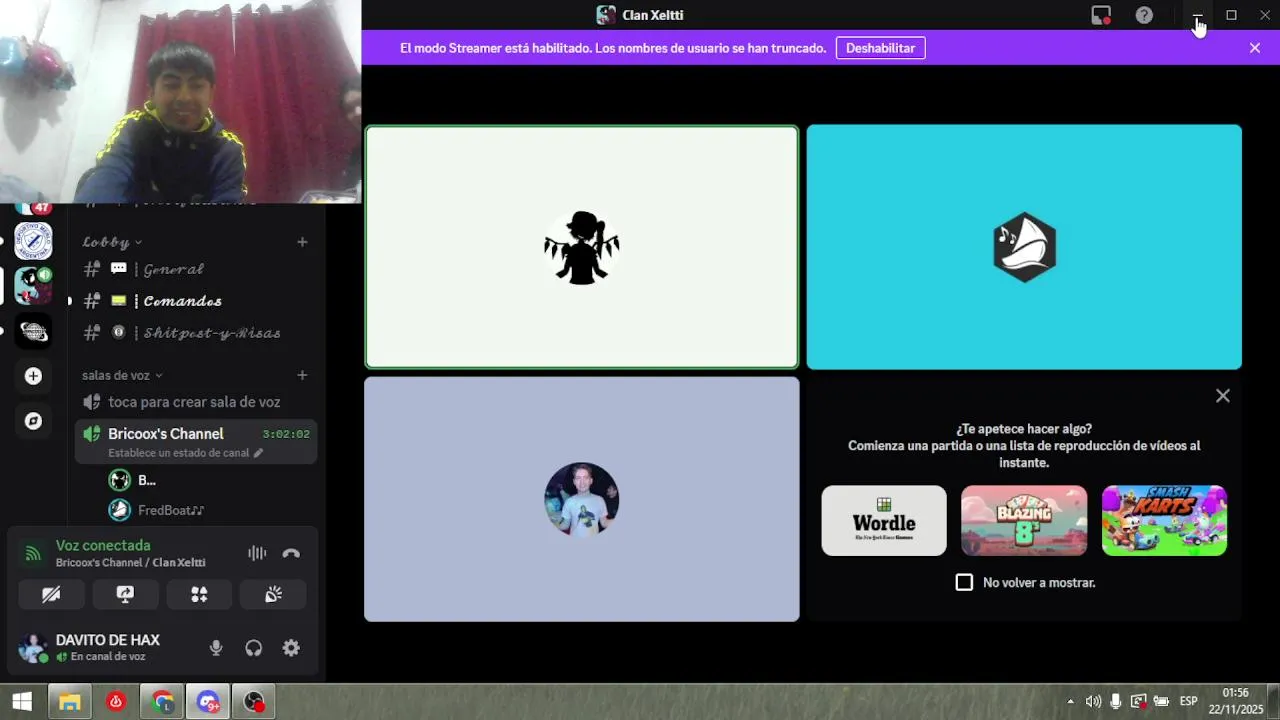This screenshot has height=720, width=1280.
Task: Focus the lavender user video tile
Action: point(581,499)
